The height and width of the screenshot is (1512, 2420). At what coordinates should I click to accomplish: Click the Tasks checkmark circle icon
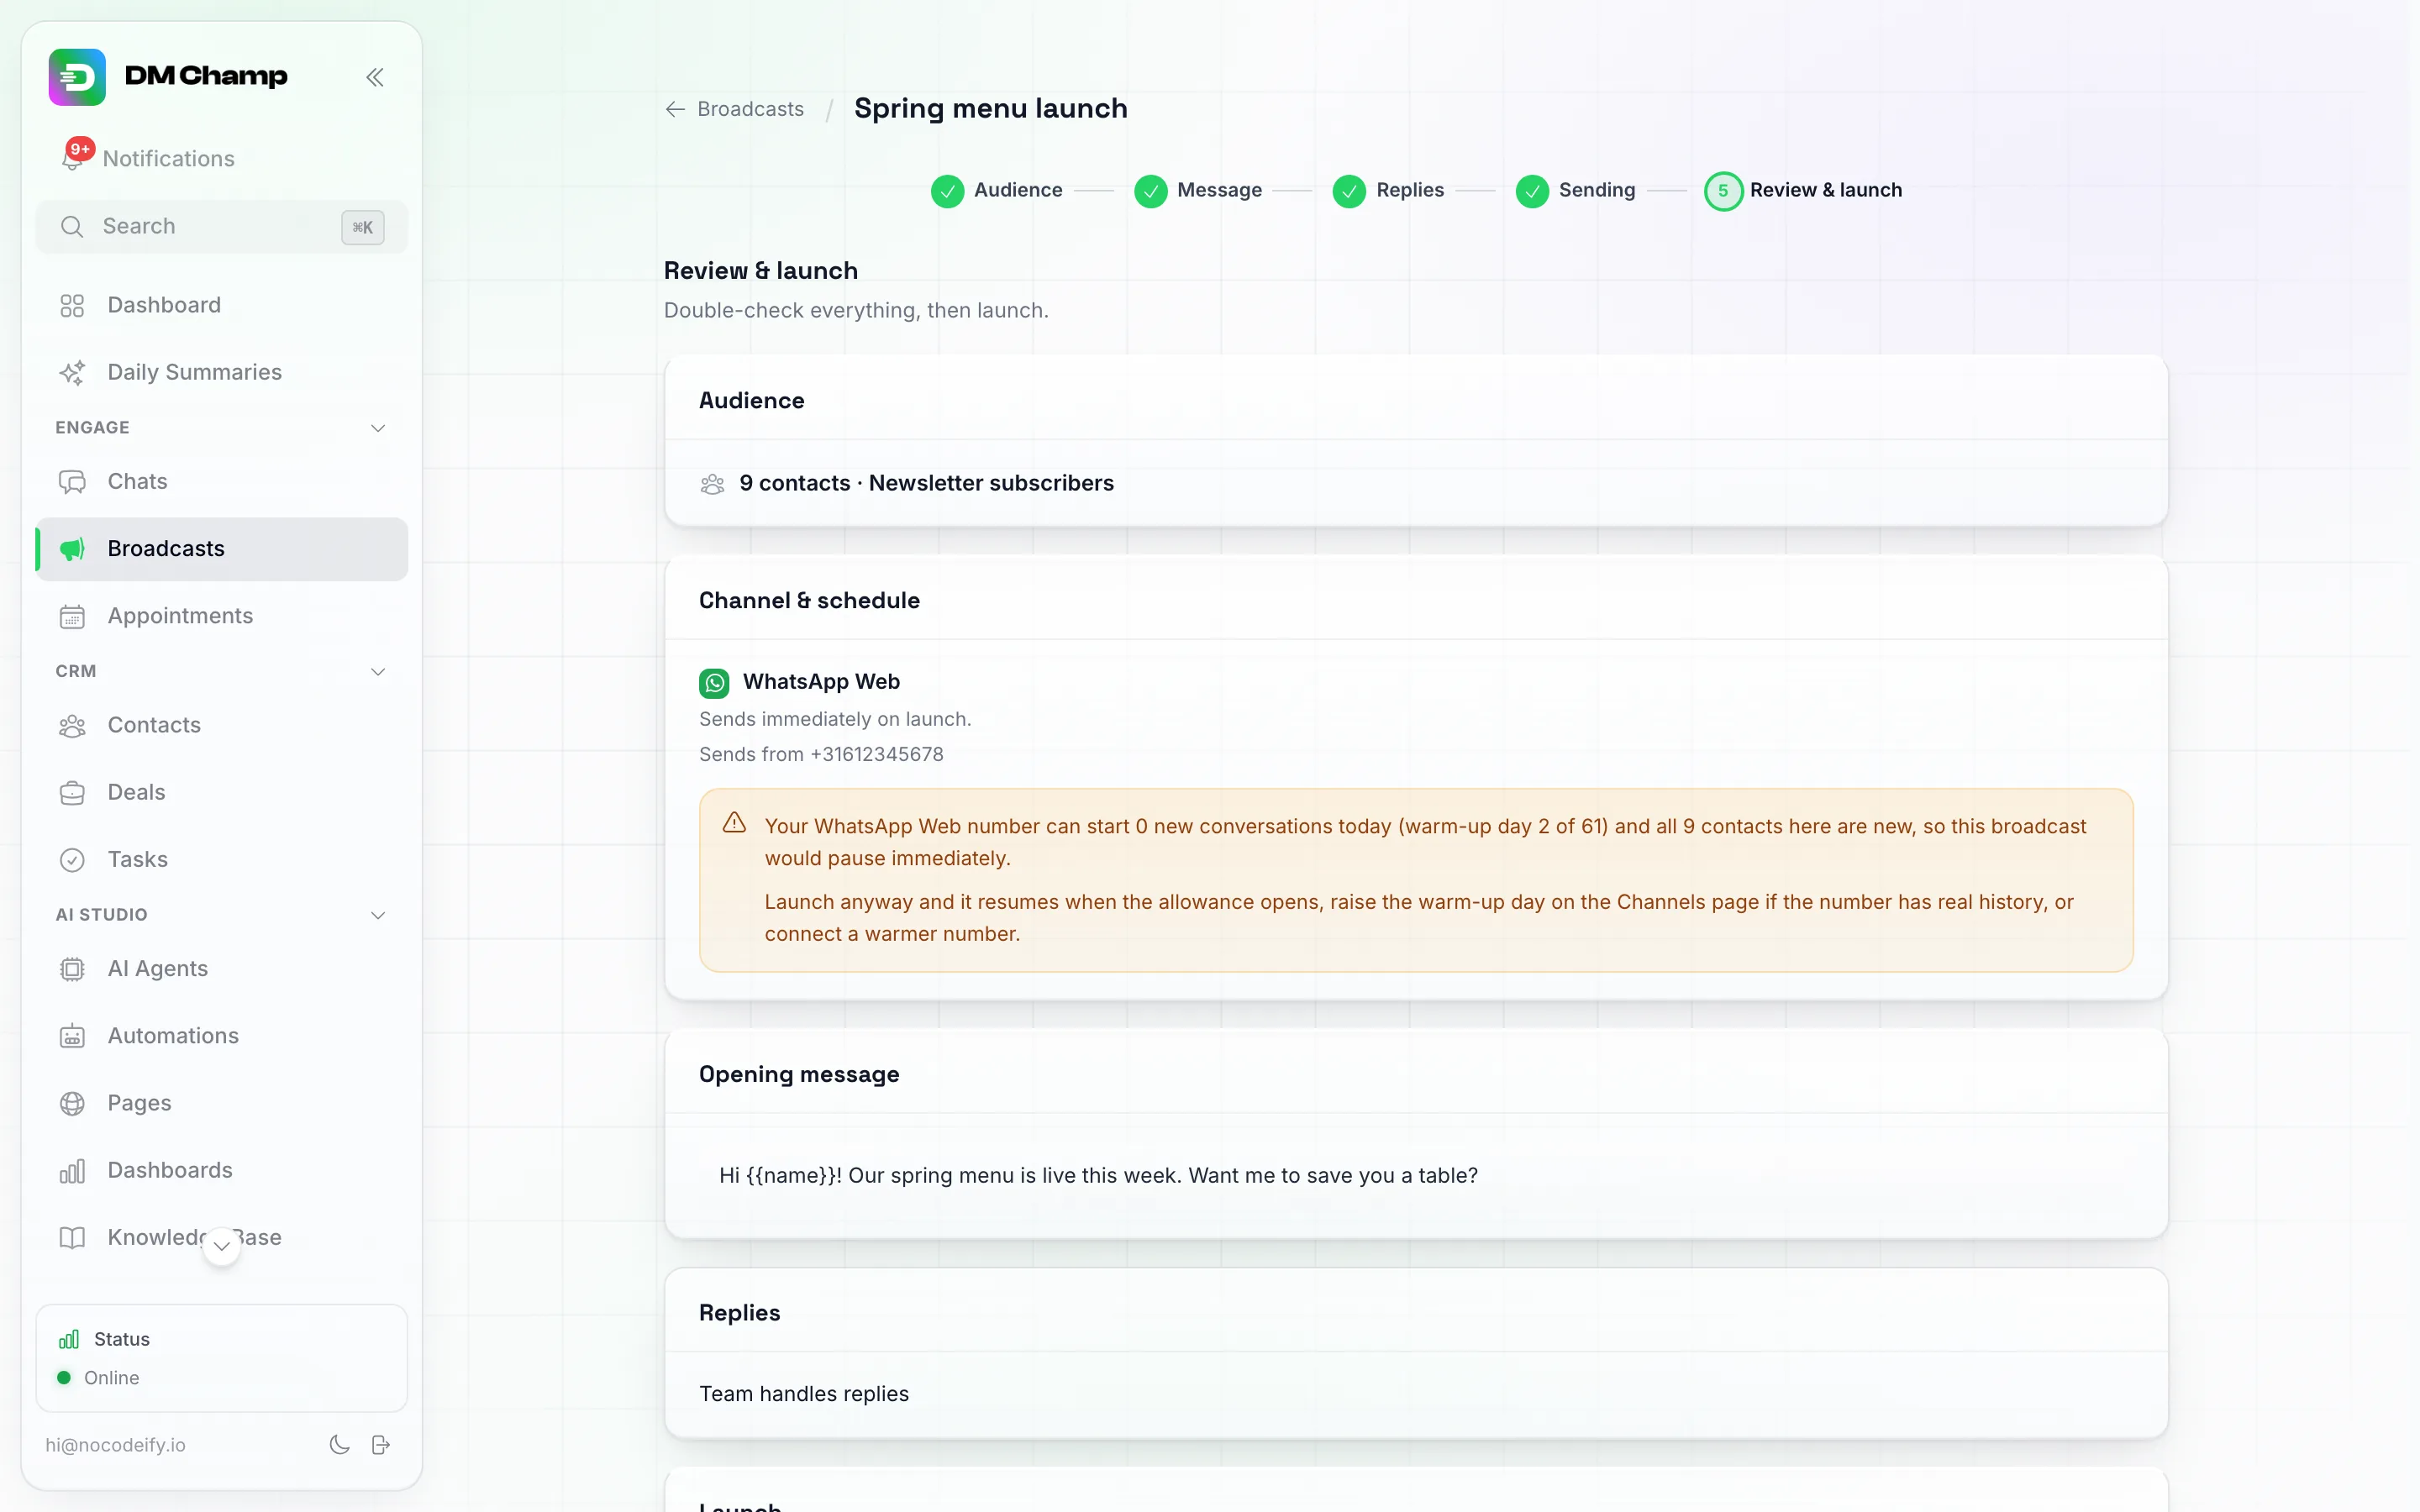[x=72, y=860]
